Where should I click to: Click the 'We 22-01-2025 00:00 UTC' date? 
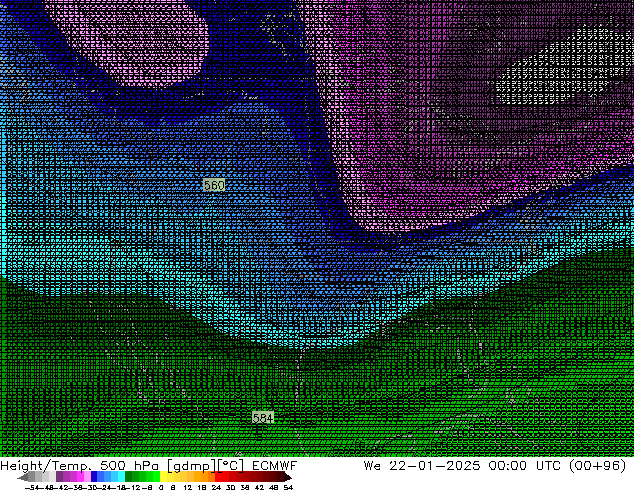pos(464,466)
